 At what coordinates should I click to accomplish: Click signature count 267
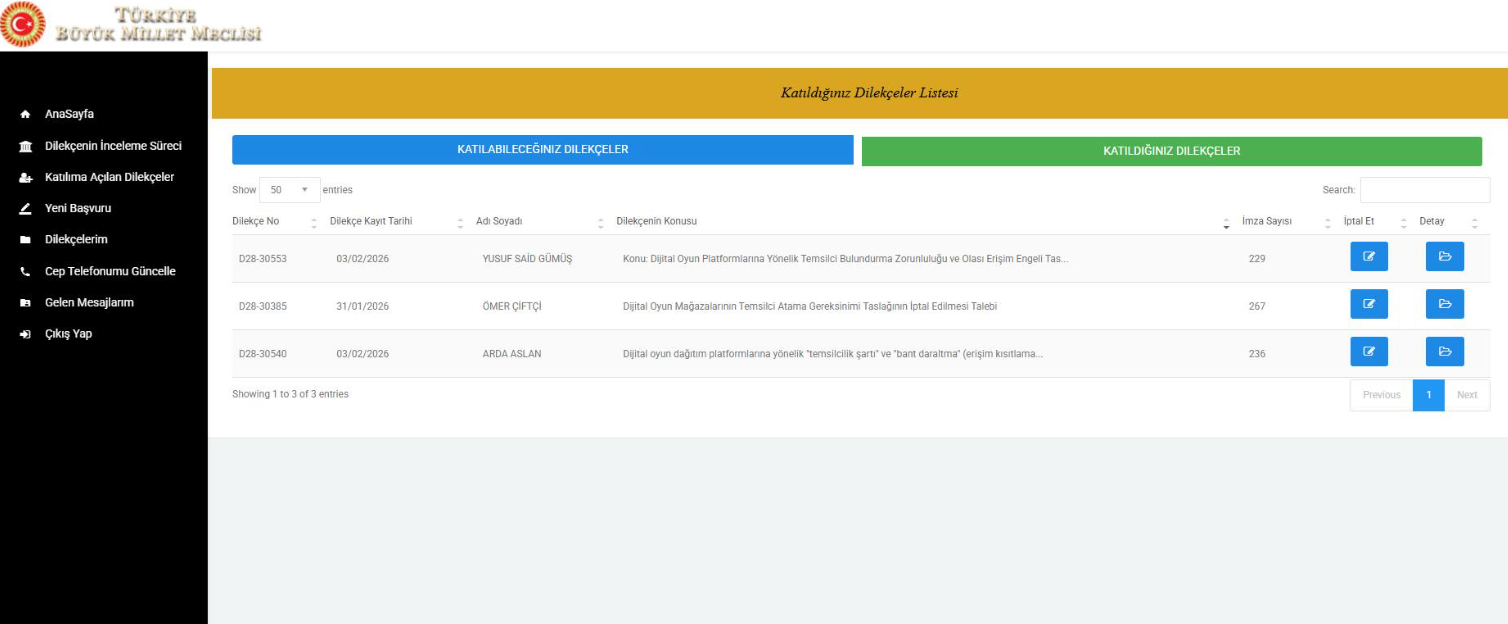pyautogui.click(x=1257, y=306)
